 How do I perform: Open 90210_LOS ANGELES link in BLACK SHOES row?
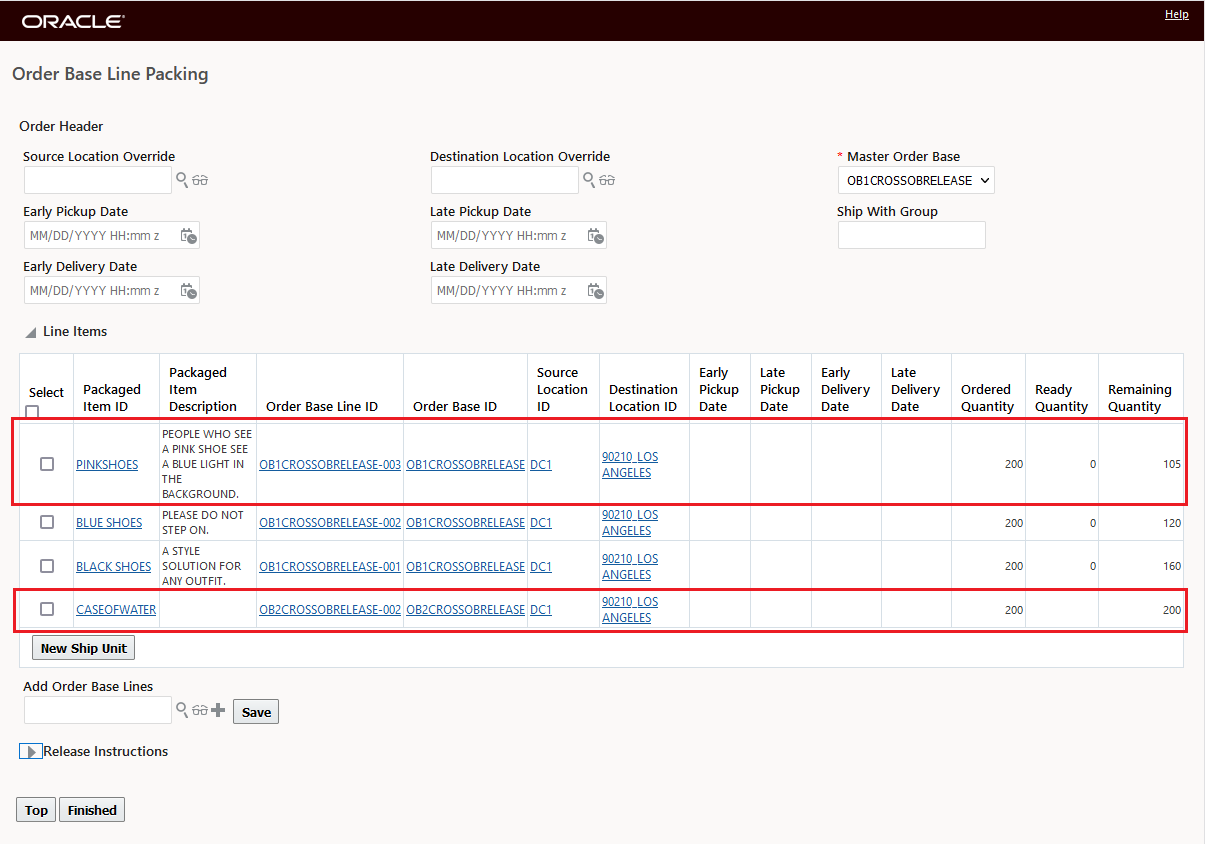[630, 566]
